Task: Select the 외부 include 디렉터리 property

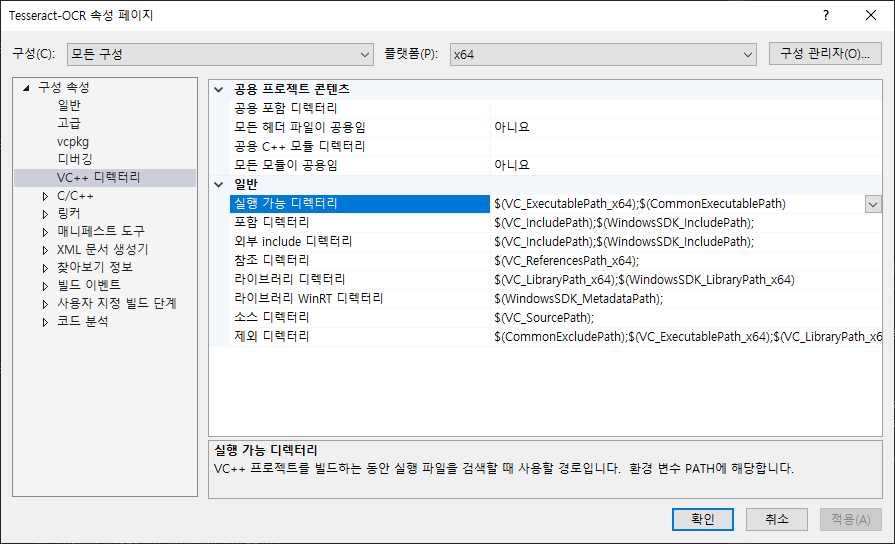Action: pyautogui.click(x=360, y=242)
